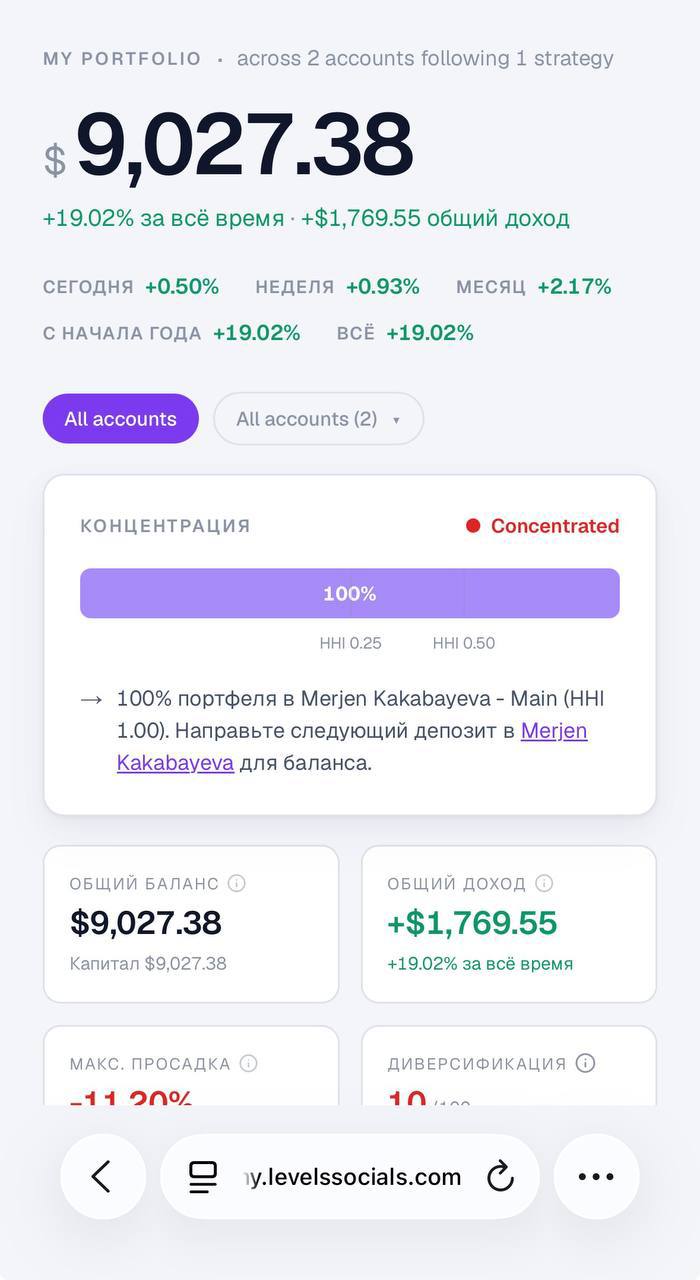Open the ОБЩИЙ ДОХОД +$1,769.55 card
The height and width of the screenshot is (1280, 700).
[509, 924]
